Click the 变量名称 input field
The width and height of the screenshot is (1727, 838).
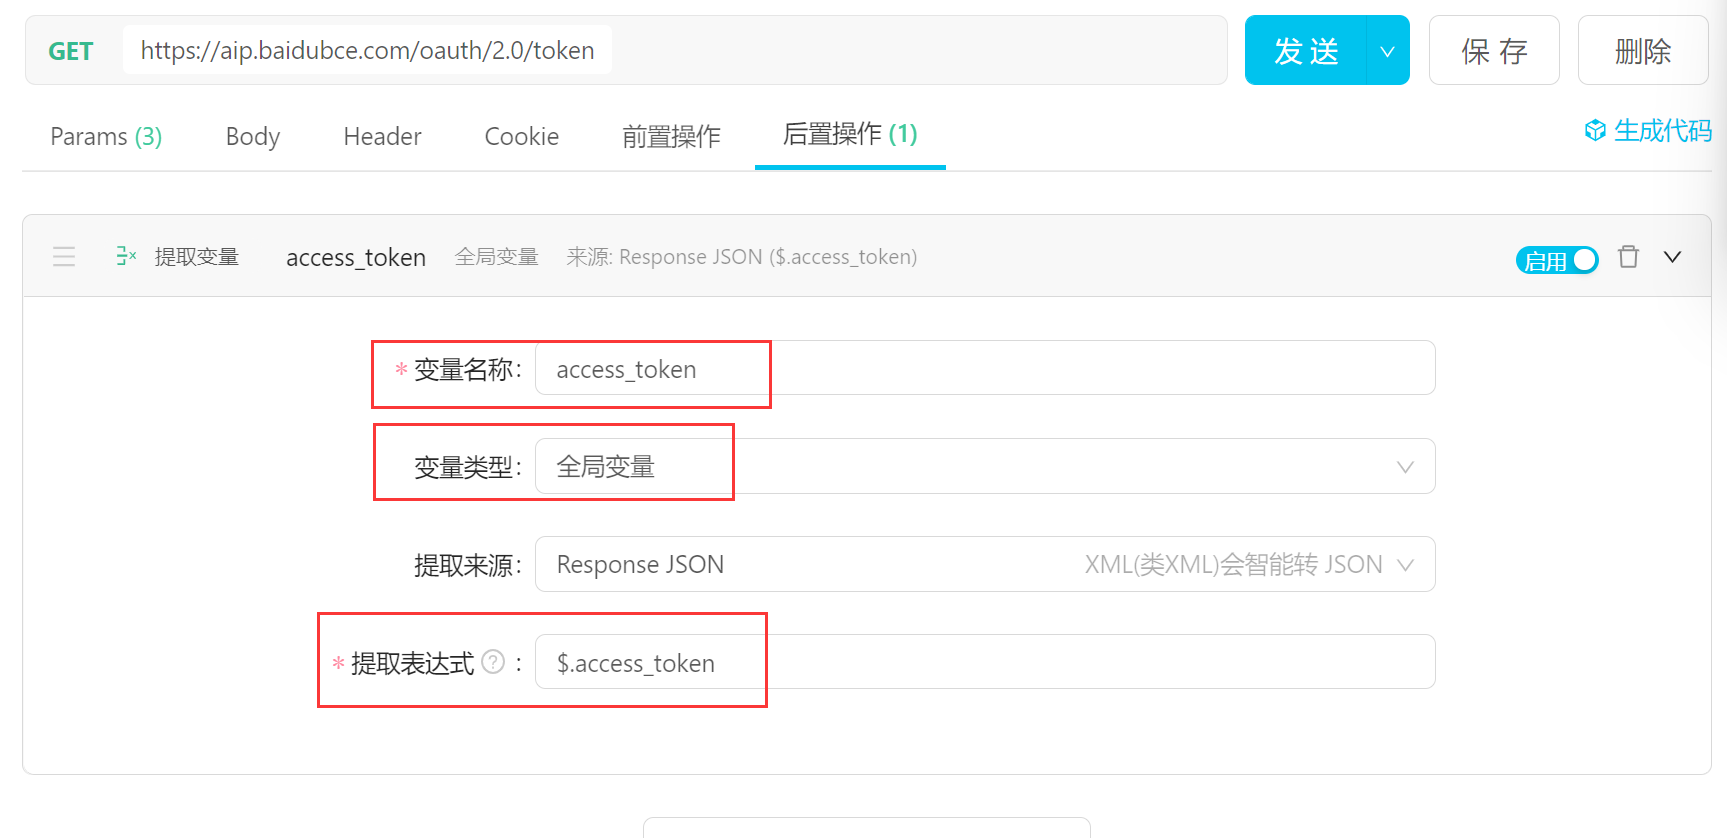[x=985, y=368]
